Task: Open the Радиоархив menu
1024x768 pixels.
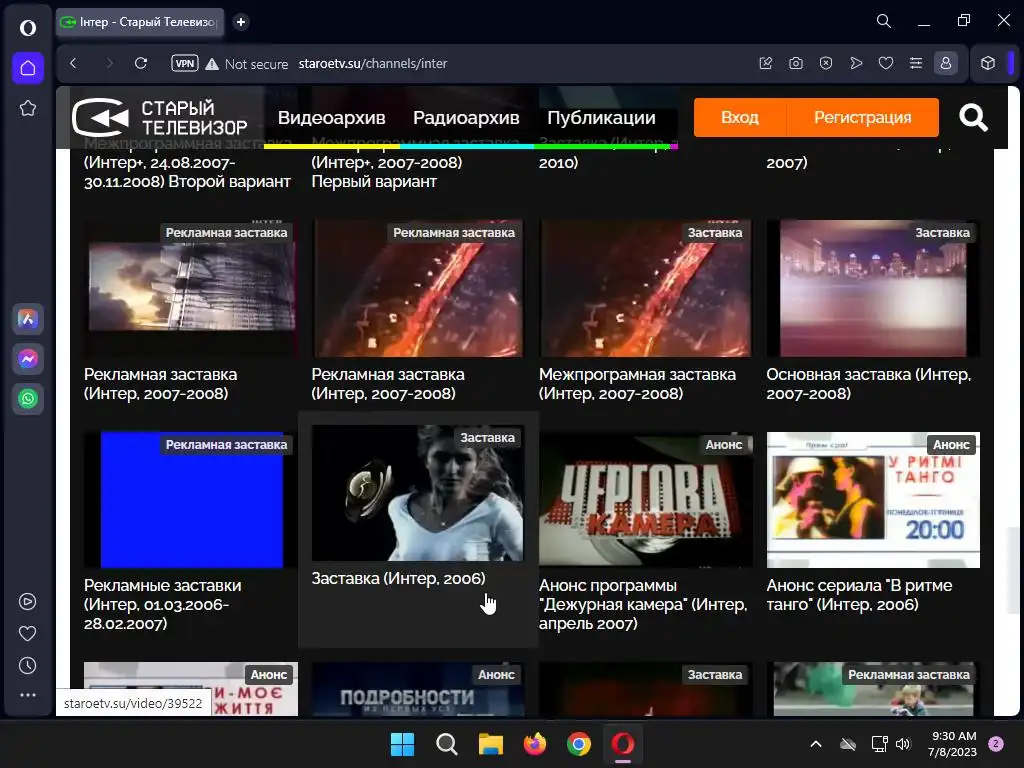Action: pyautogui.click(x=466, y=118)
